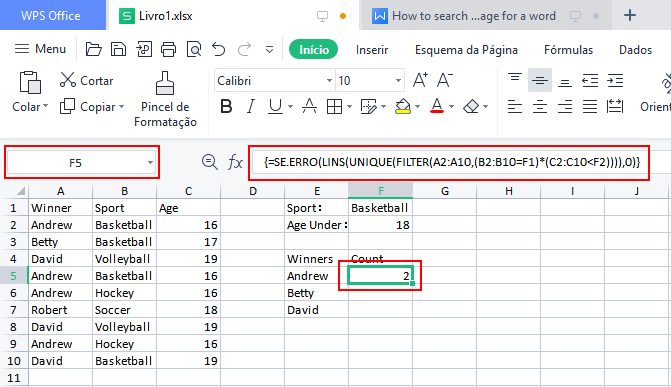The width and height of the screenshot is (671, 387).
Task: Select cell E5 with Andrew
Action: [317, 276]
